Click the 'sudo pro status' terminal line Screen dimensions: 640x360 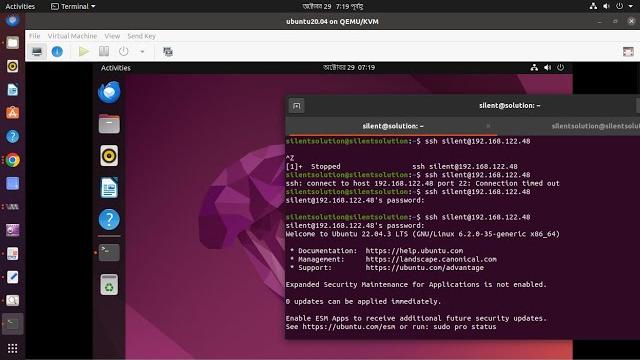[x=391, y=327]
